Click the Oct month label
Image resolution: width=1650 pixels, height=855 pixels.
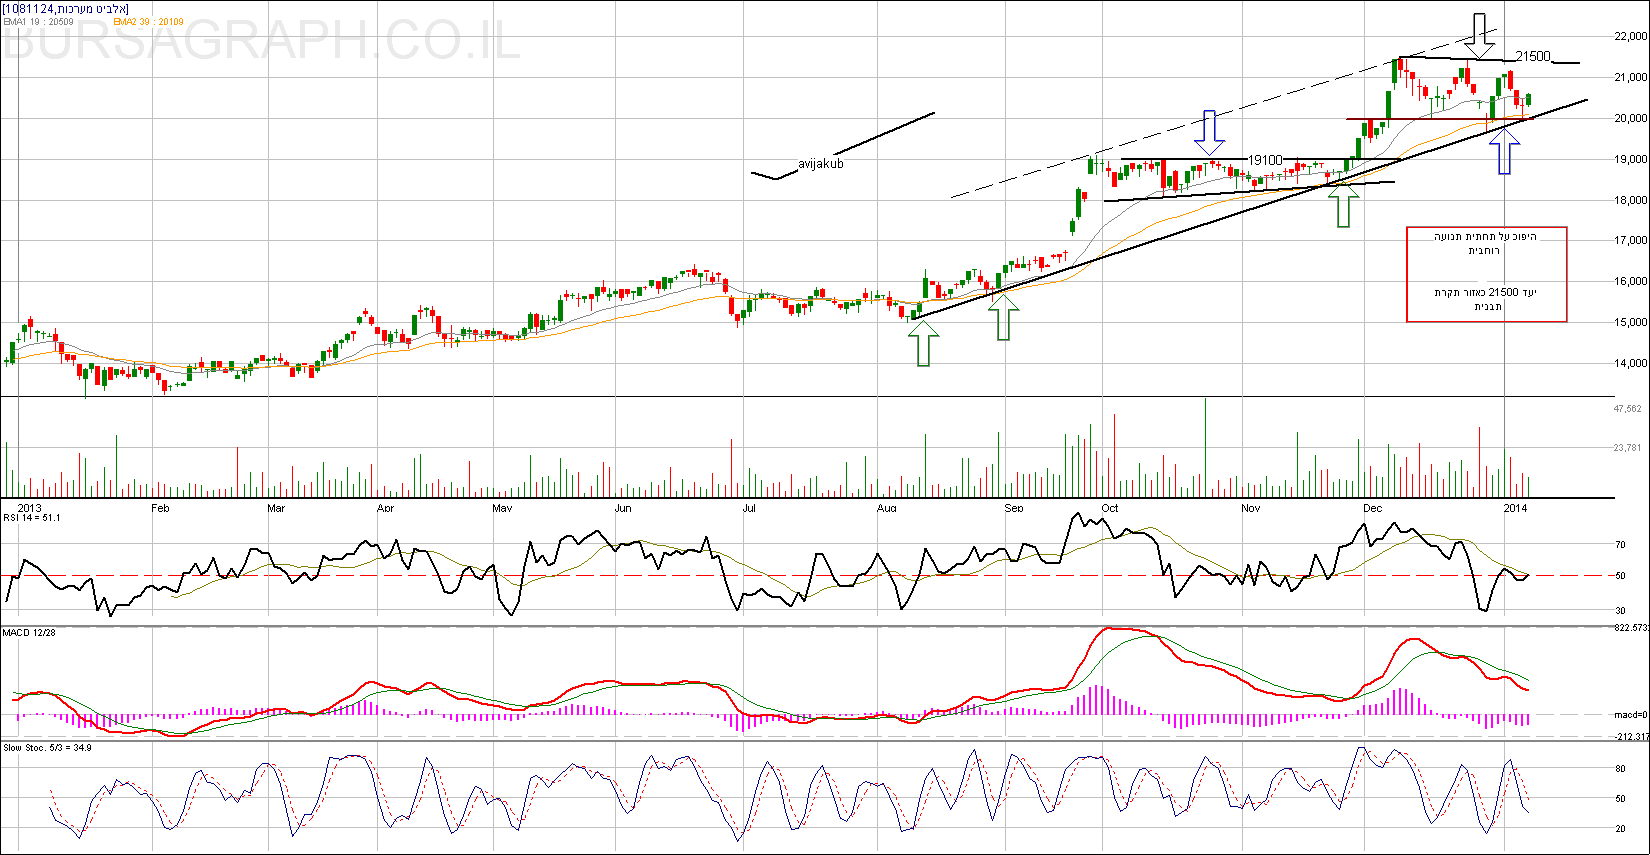click(x=1110, y=508)
